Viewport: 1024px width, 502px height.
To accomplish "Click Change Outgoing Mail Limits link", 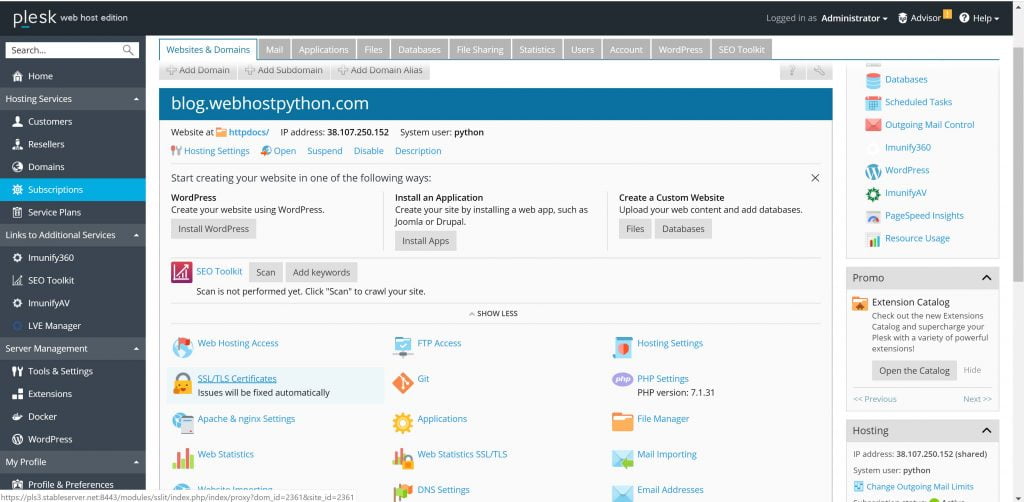I will [920, 487].
